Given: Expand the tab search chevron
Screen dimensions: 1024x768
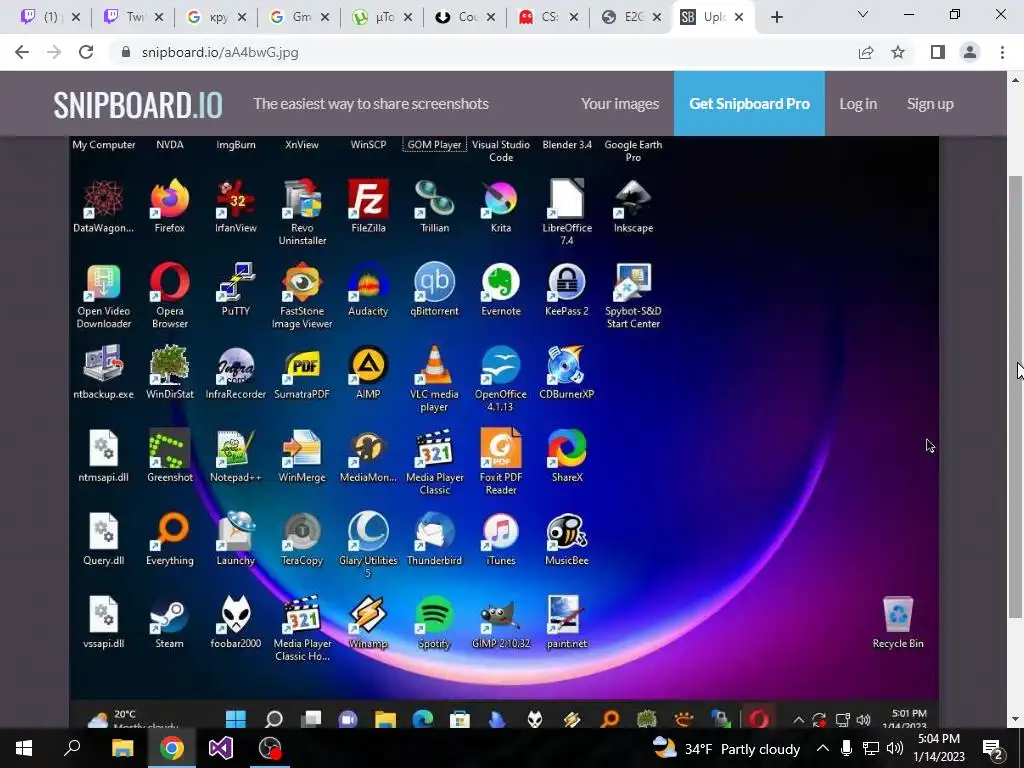Looking at the screenshot, I should click(x=863, y=14).
